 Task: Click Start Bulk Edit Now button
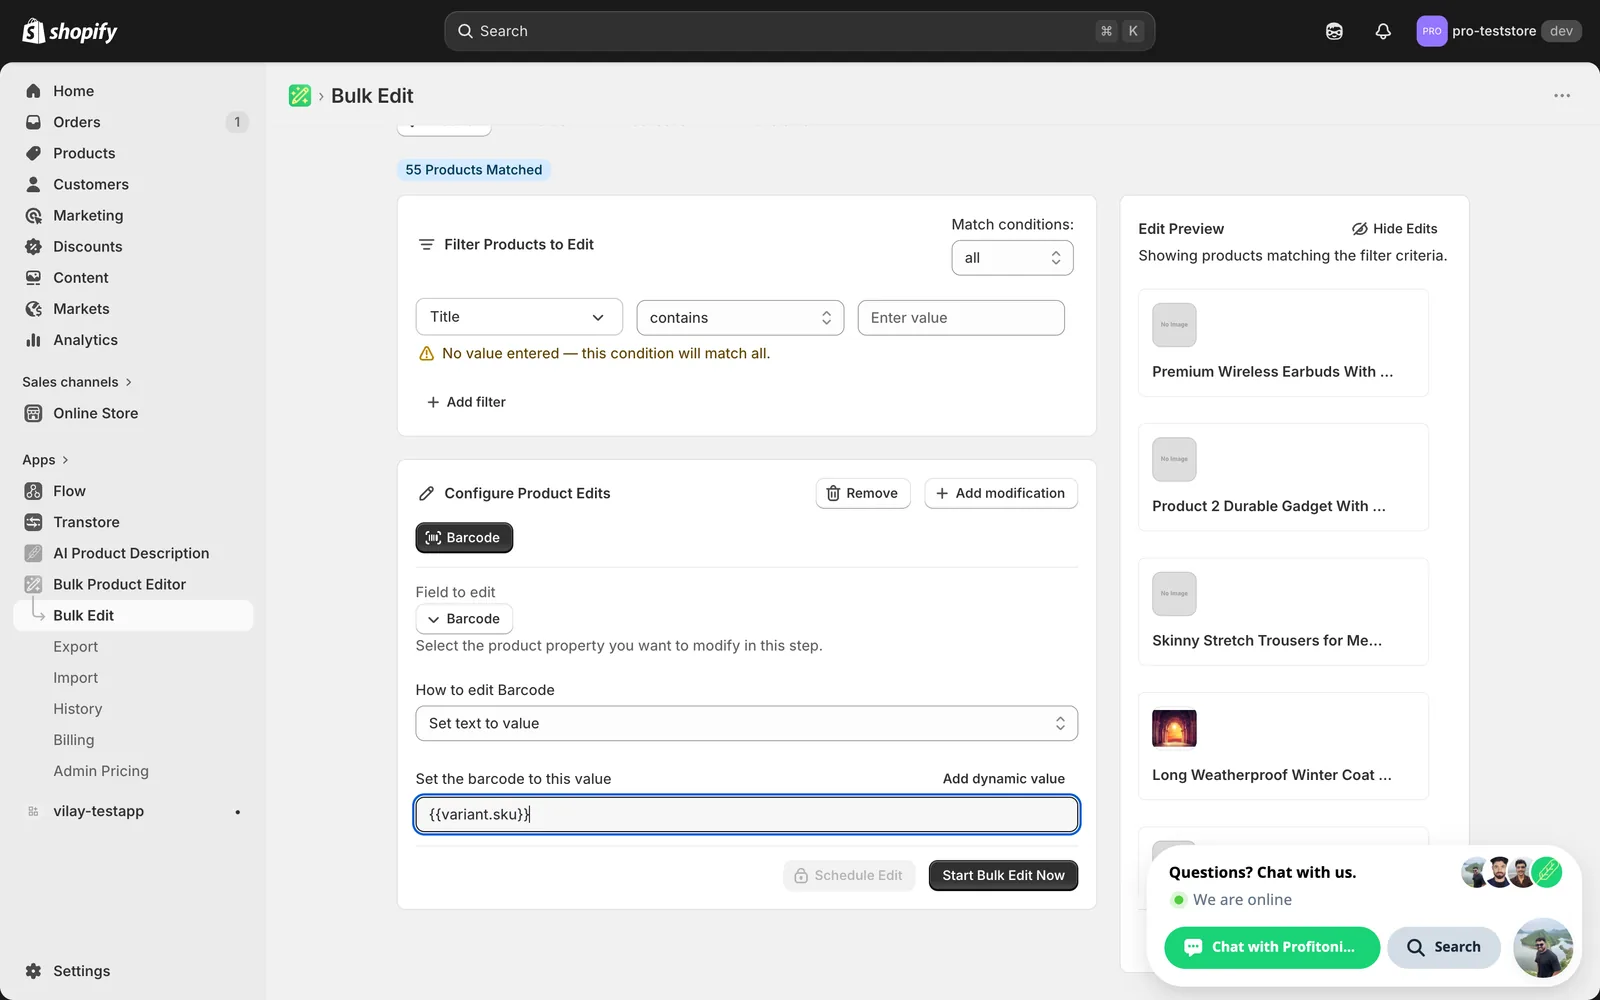pos(1003,875)
